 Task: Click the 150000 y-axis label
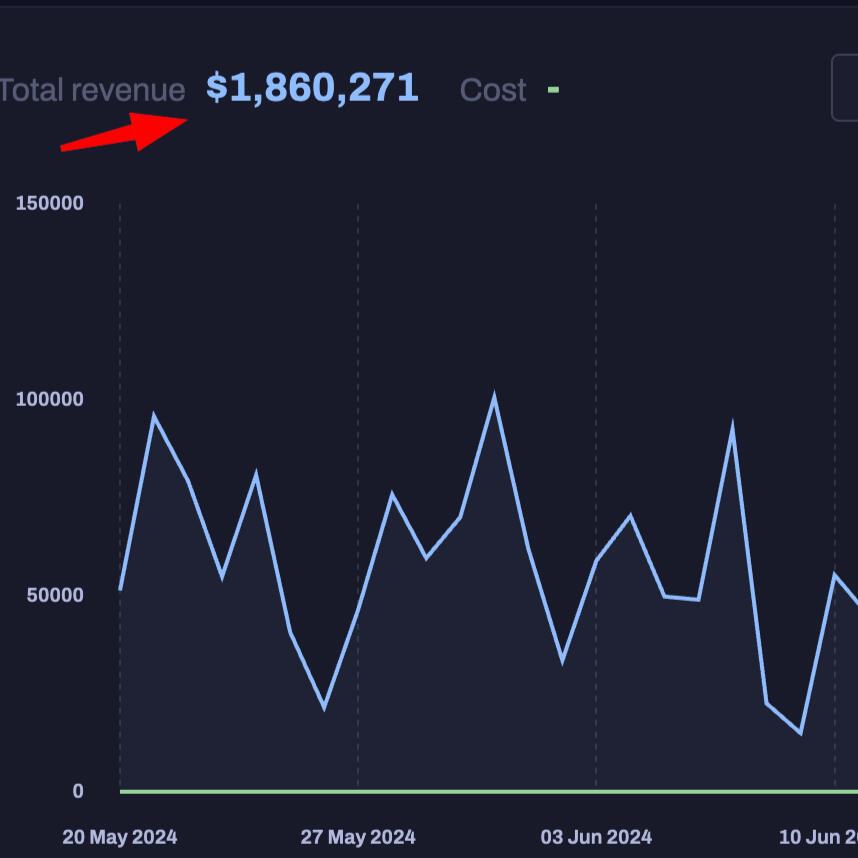[49, 203]
